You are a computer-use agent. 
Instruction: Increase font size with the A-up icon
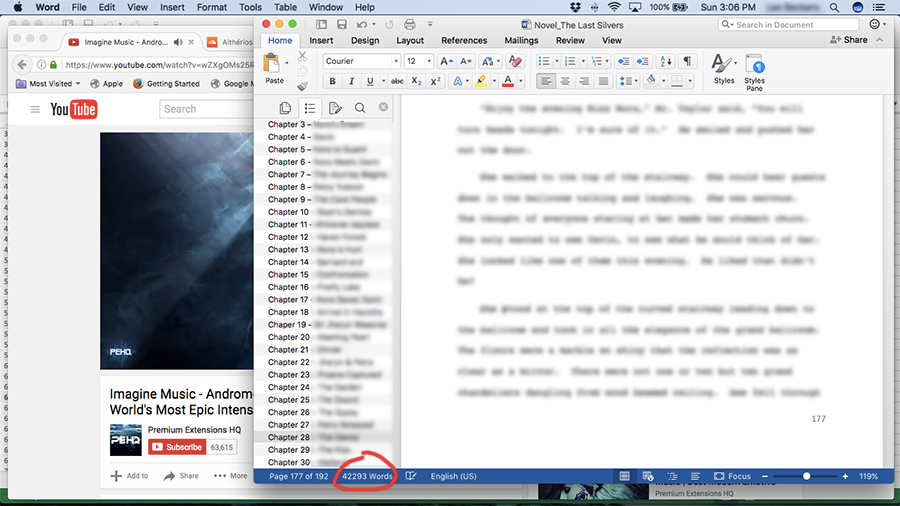447,61
